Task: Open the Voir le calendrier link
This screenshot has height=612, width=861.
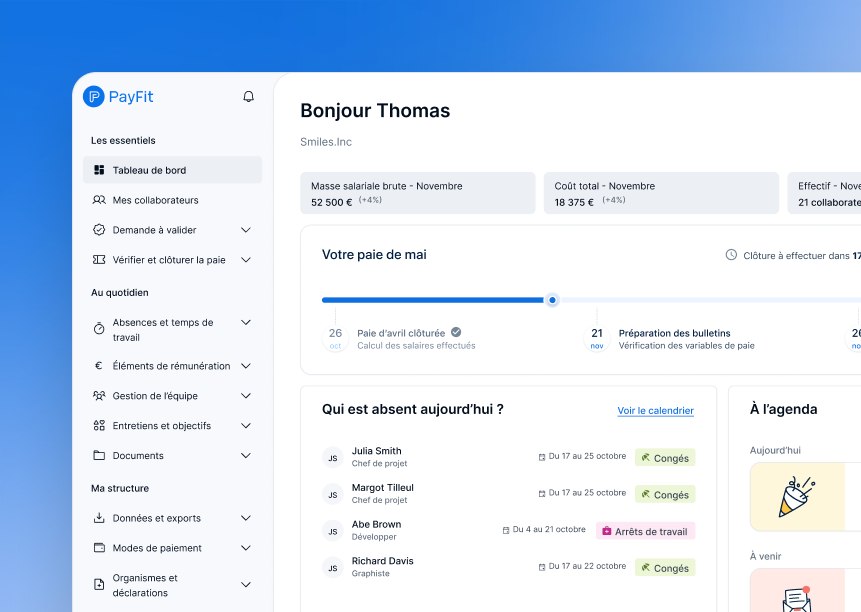Action: point(656,411)
